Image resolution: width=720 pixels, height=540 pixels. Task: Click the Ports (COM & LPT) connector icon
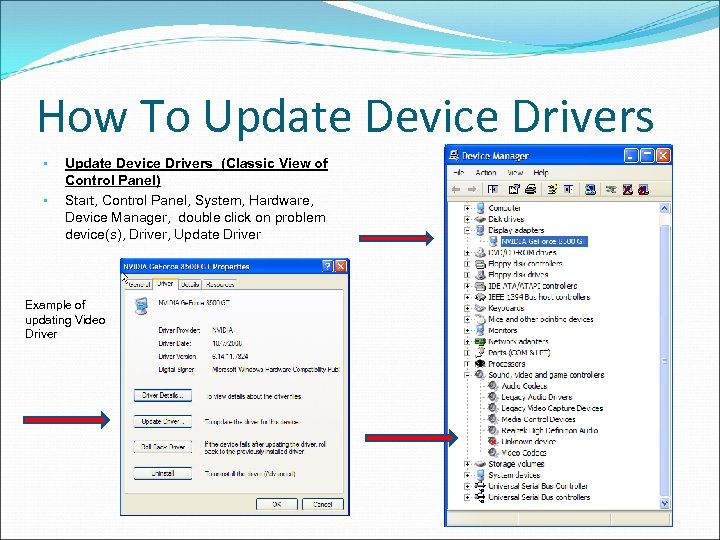(480, 352)
